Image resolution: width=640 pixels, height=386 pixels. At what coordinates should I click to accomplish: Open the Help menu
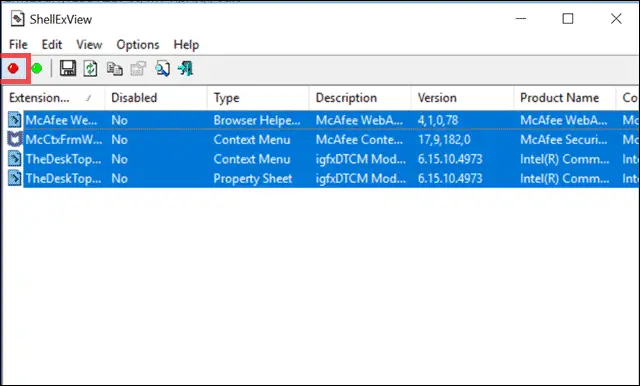(186, 44)
